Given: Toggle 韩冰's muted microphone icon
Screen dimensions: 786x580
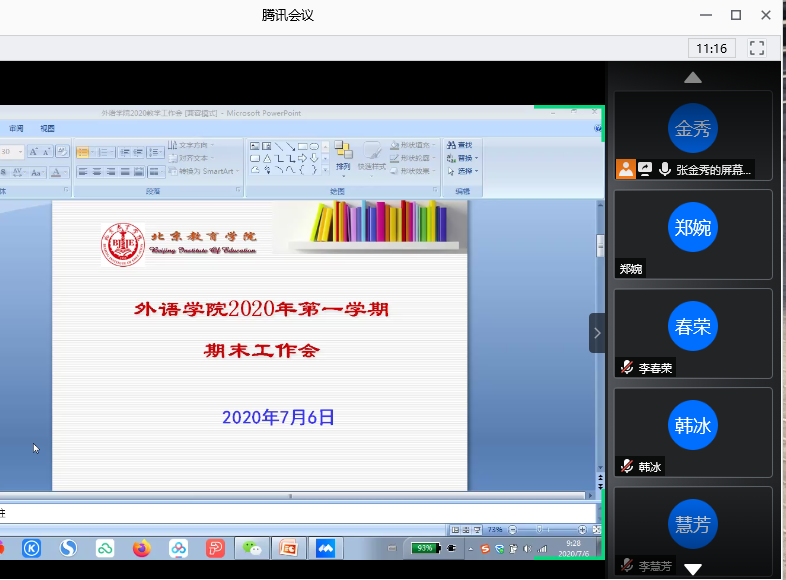Looking at the screenshot, I should pyautogui.click(x=627, y=466).
